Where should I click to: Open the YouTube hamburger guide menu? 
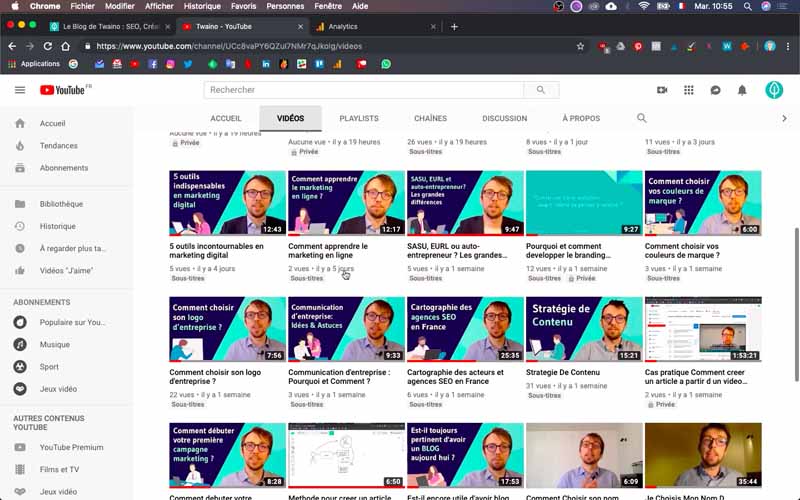coord(20,90)
